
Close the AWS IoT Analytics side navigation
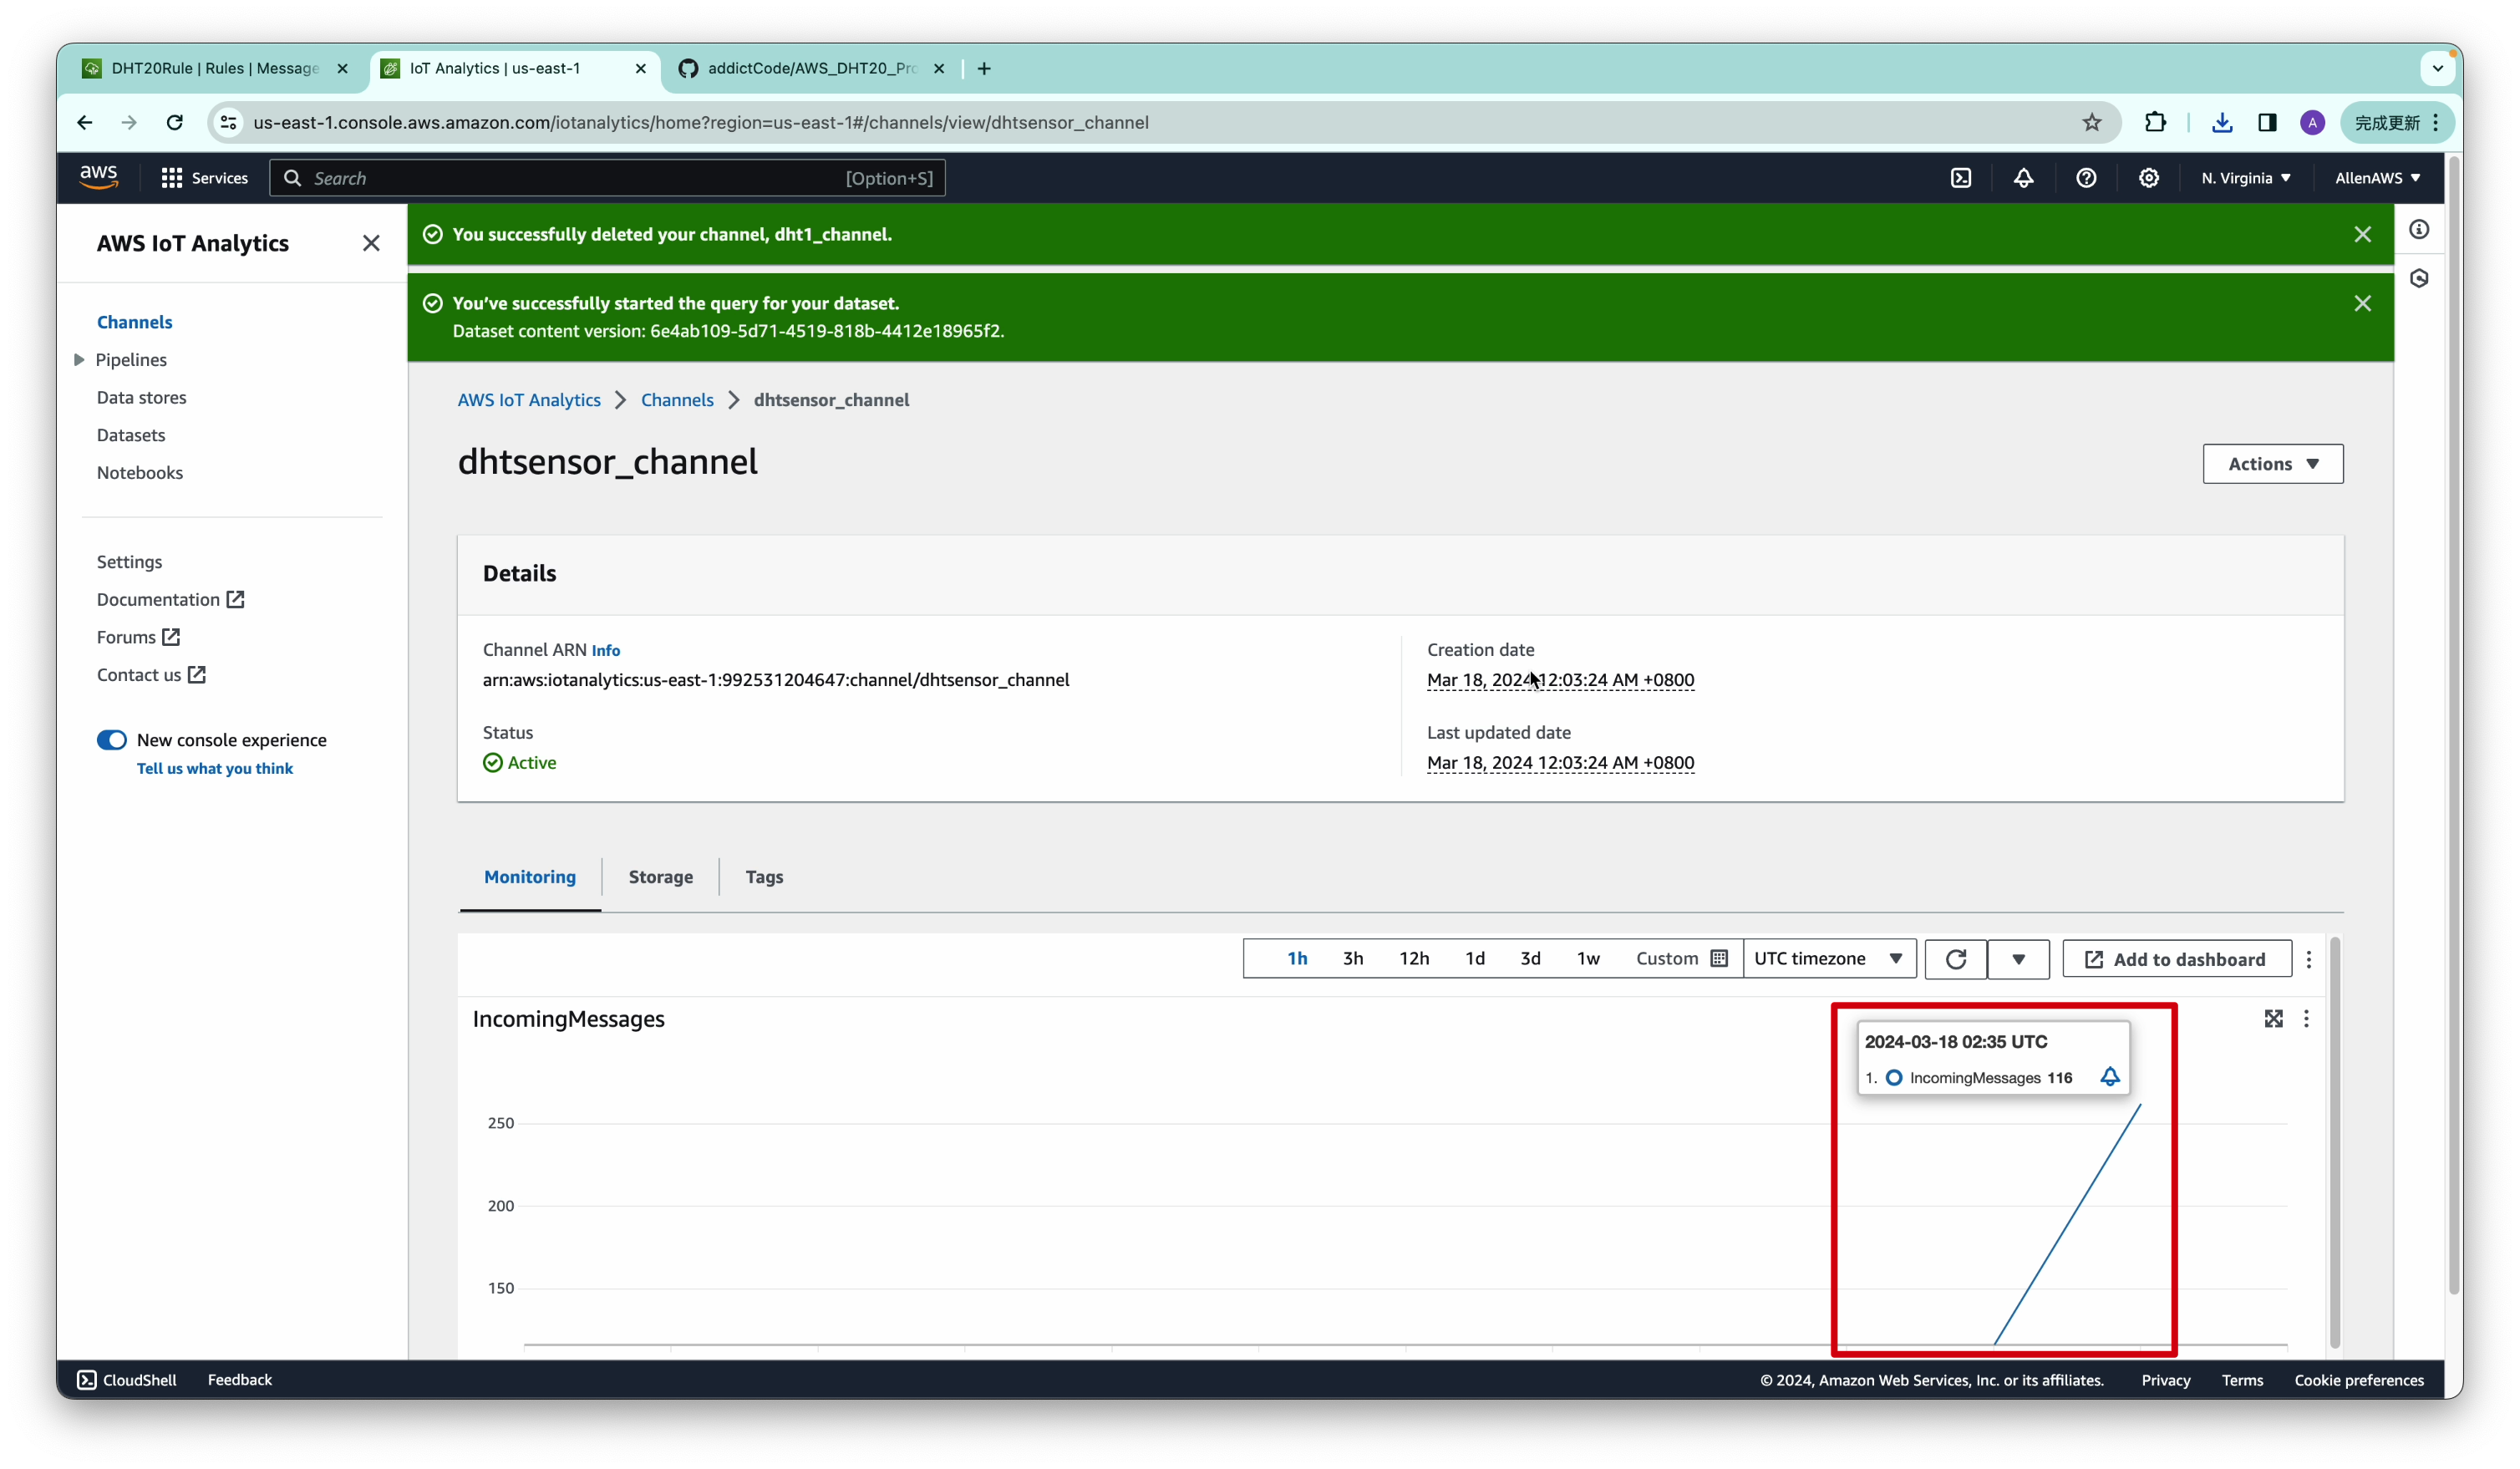[x=371, y=243]
